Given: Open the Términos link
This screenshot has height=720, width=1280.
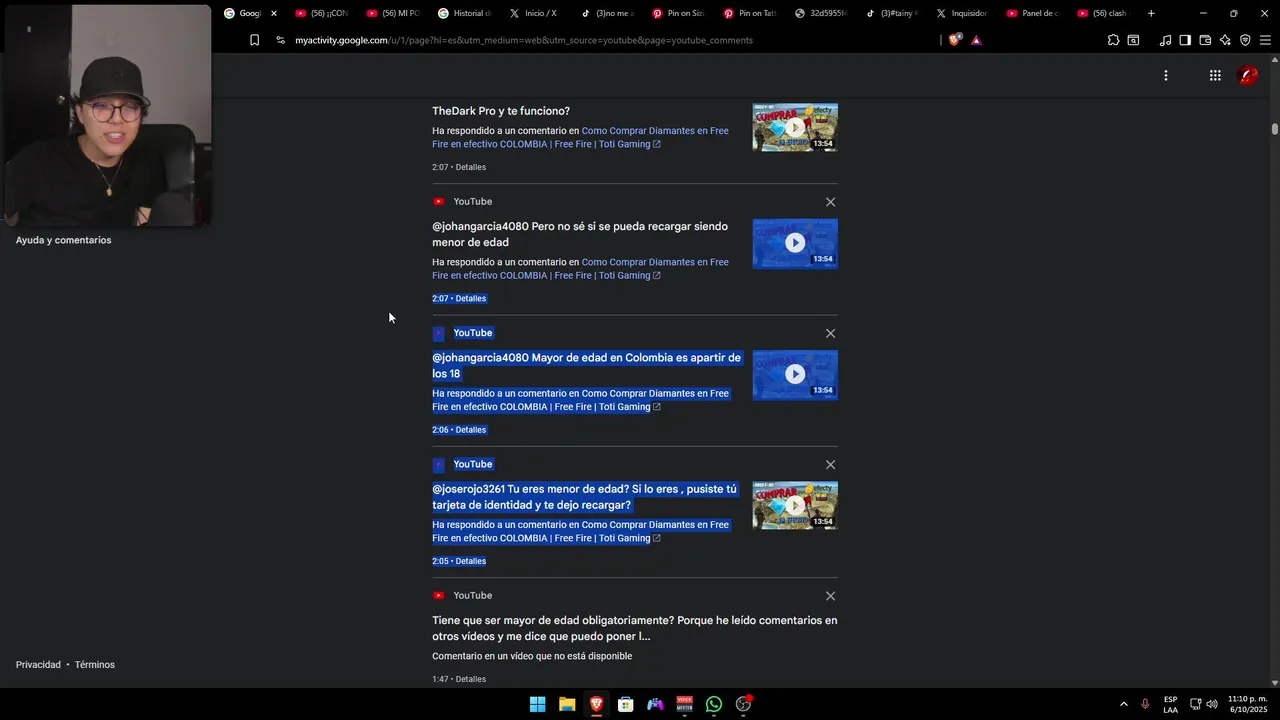Looking at the screenshot, I should coord(95,665).
